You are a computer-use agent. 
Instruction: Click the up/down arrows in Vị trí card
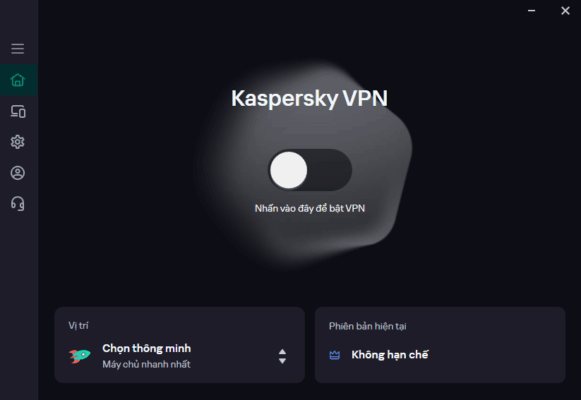[282, 356]
